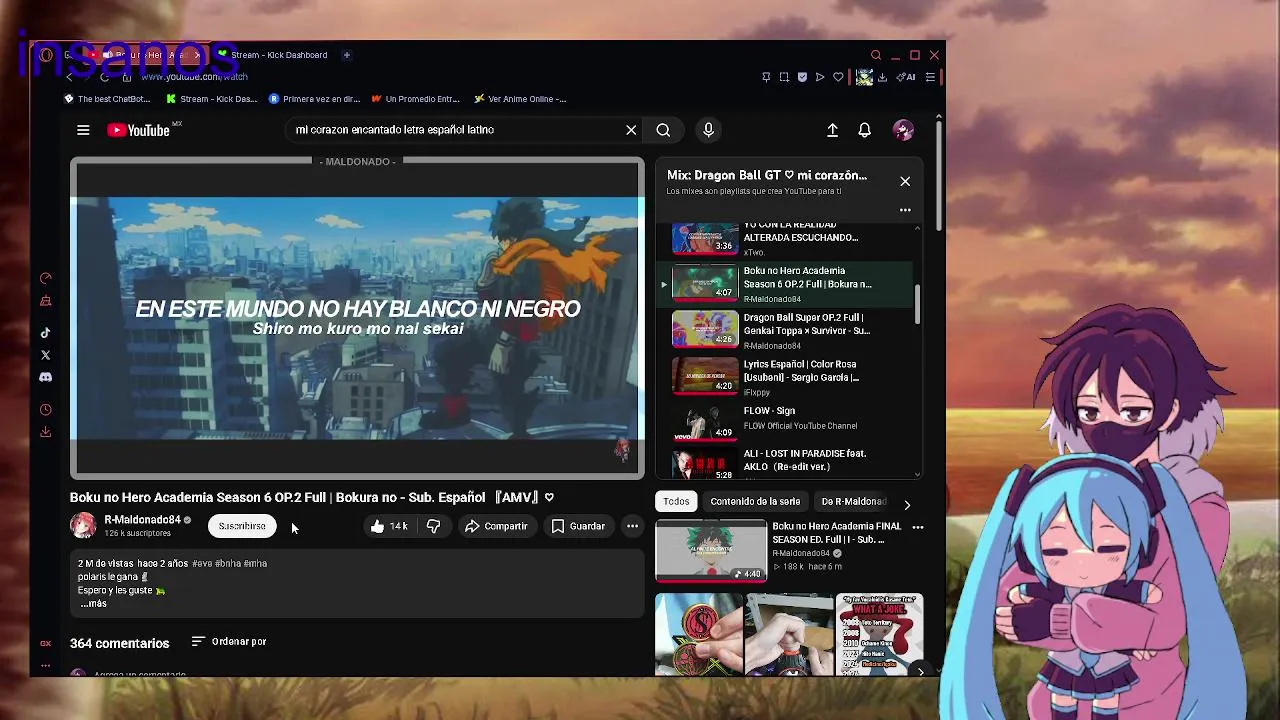Screen dimensions: 1280x720
Task: Open Primera vez en dir... bookmark
Action: click(314, 99)
